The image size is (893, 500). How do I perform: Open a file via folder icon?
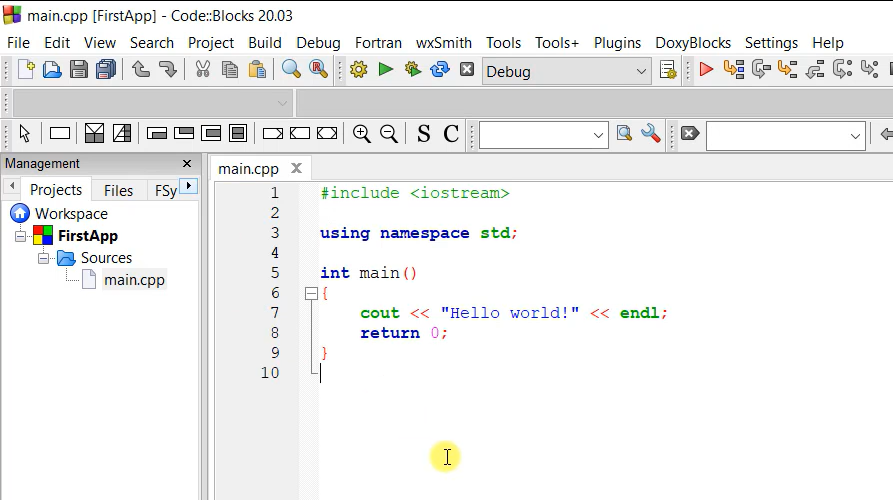pyautogui.click(x=52, y=70)
